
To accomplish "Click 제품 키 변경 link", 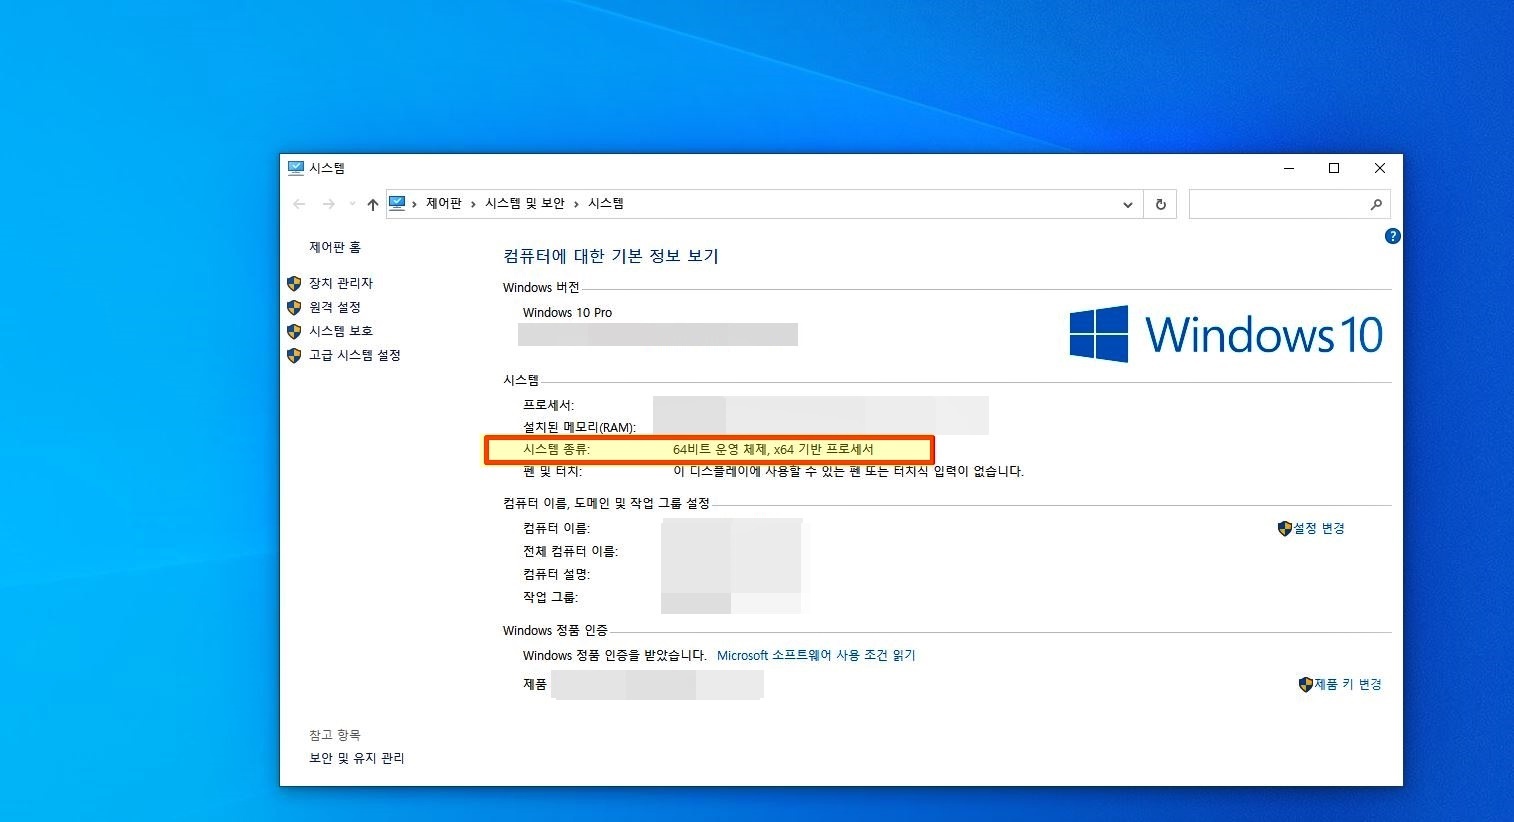I will click(x=1348, y=684).
